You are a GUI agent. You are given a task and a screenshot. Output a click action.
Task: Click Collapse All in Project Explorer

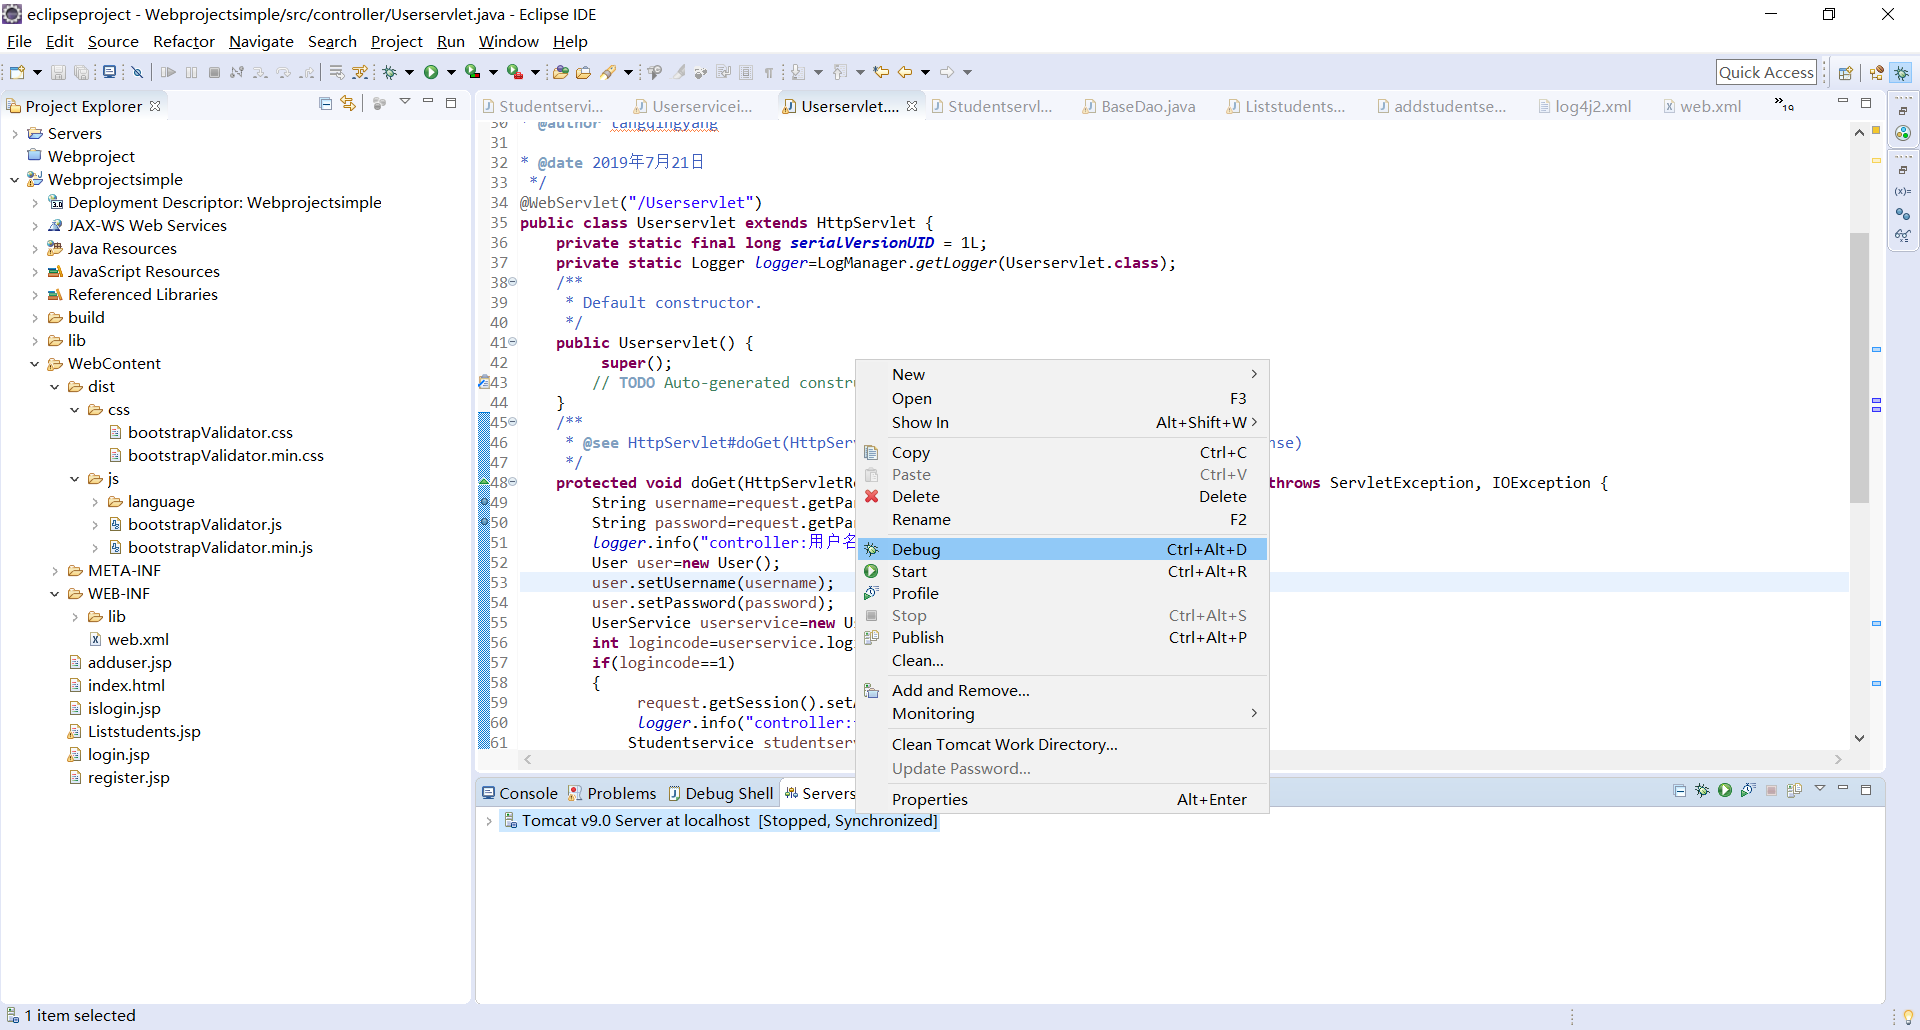pos(325,104)
